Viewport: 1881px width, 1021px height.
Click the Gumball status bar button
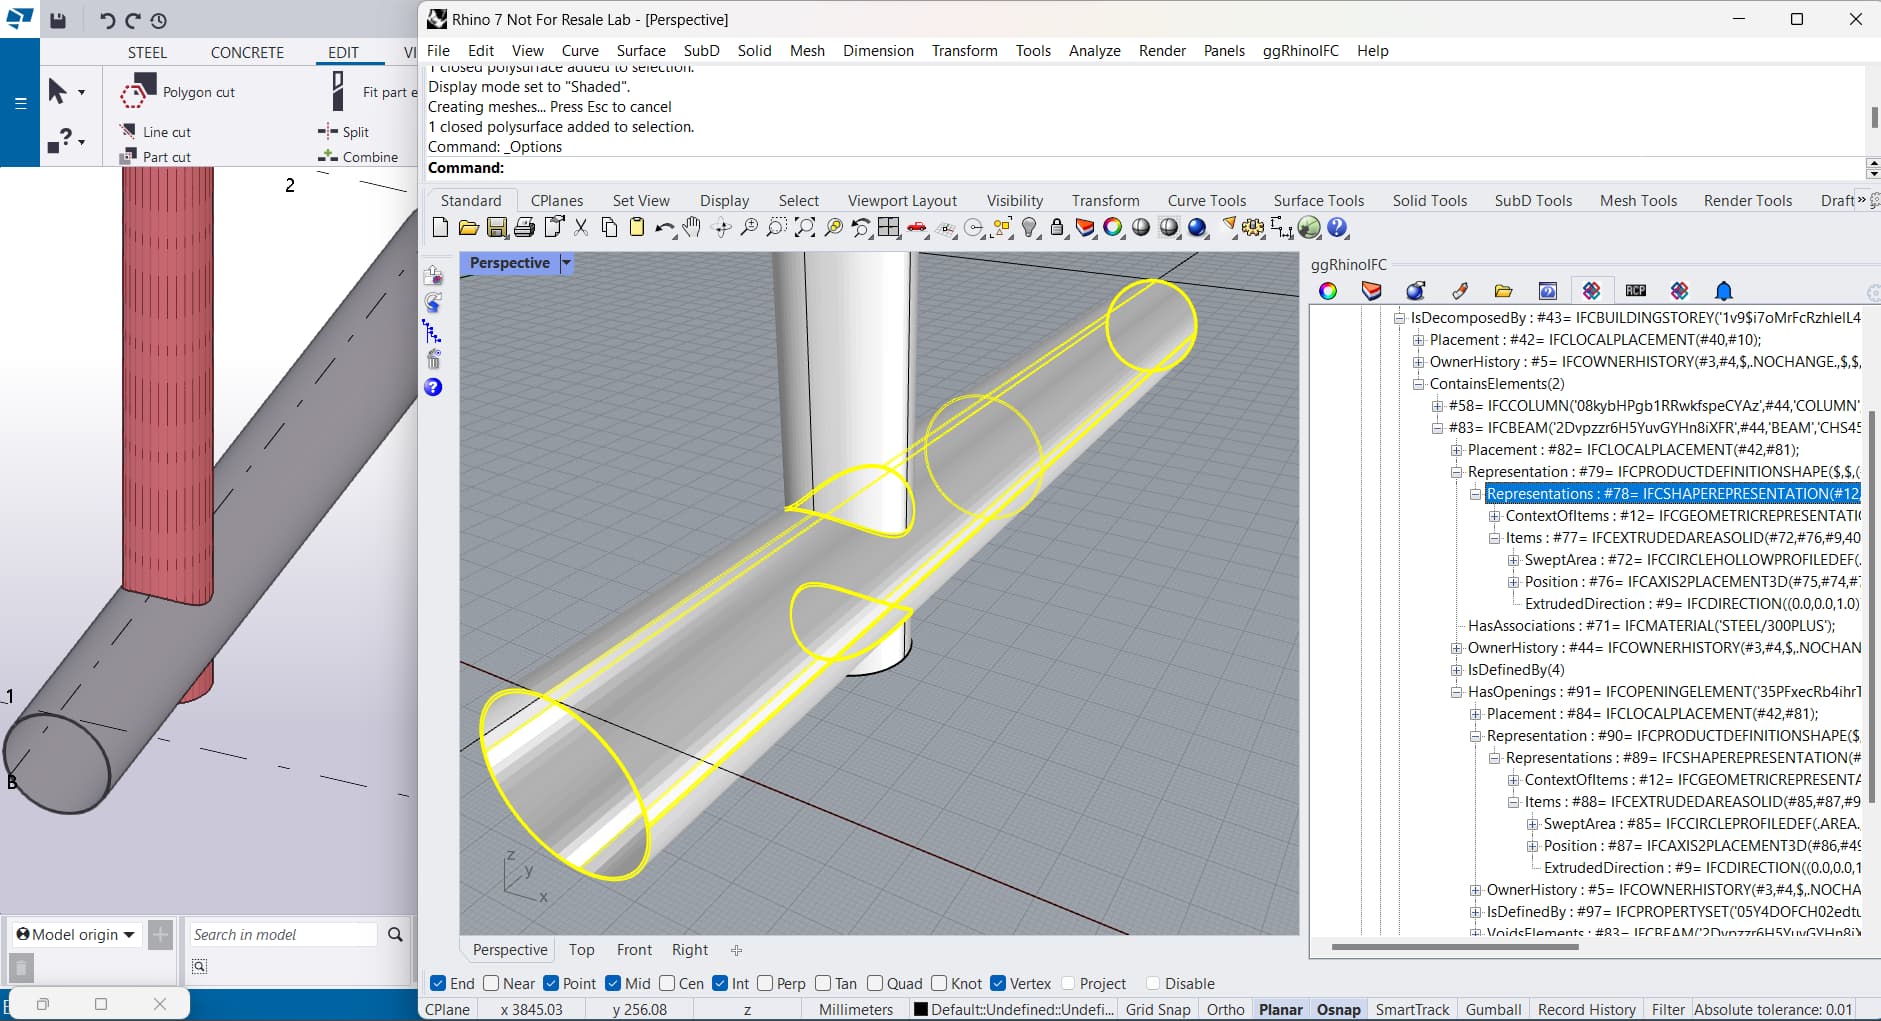pos(1492,1010)
